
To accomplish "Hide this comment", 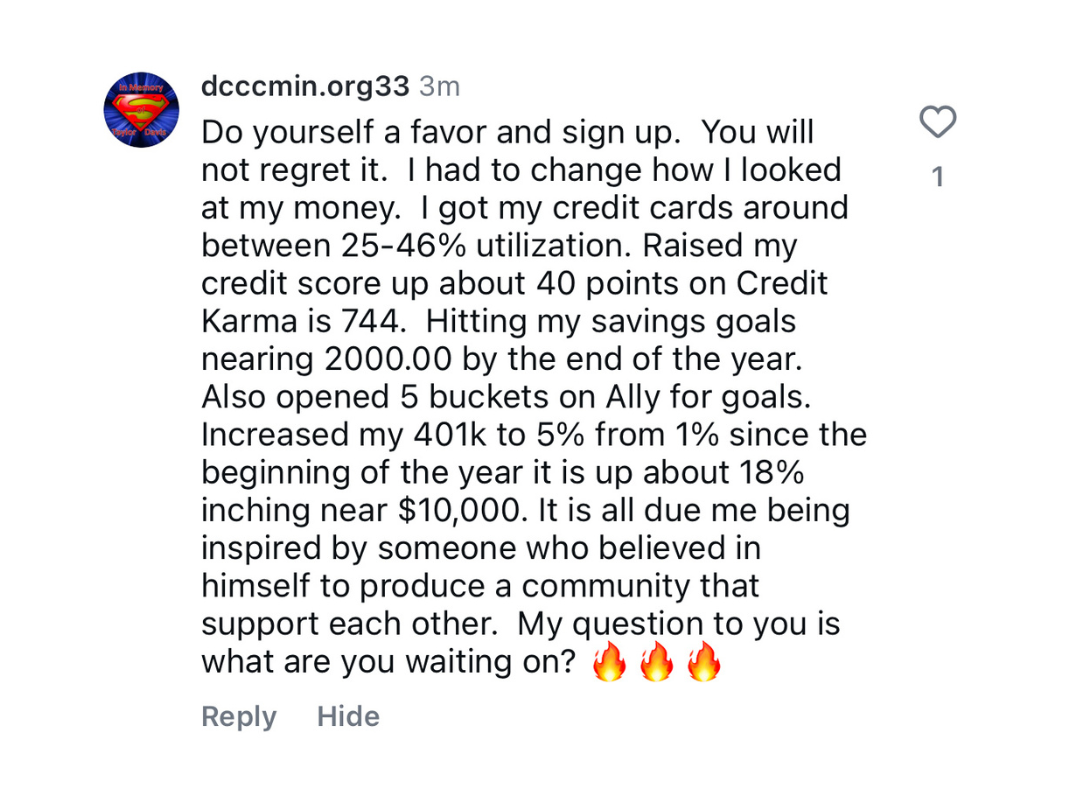I will [348, 716].
